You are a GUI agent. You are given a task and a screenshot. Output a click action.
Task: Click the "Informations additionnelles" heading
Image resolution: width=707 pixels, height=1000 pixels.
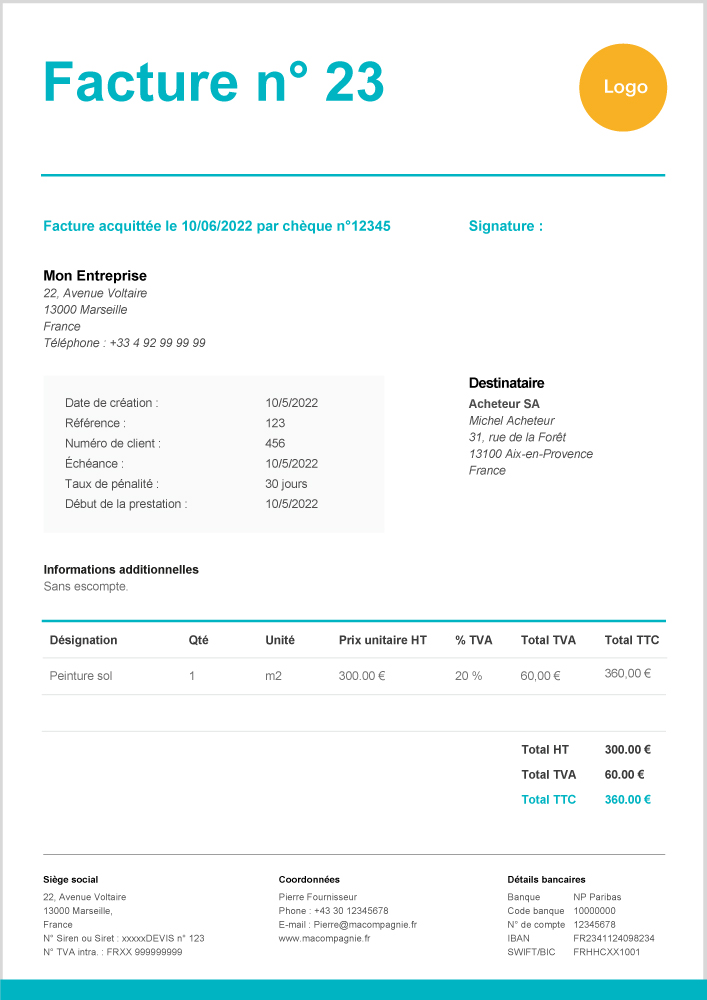coord(121,570)
